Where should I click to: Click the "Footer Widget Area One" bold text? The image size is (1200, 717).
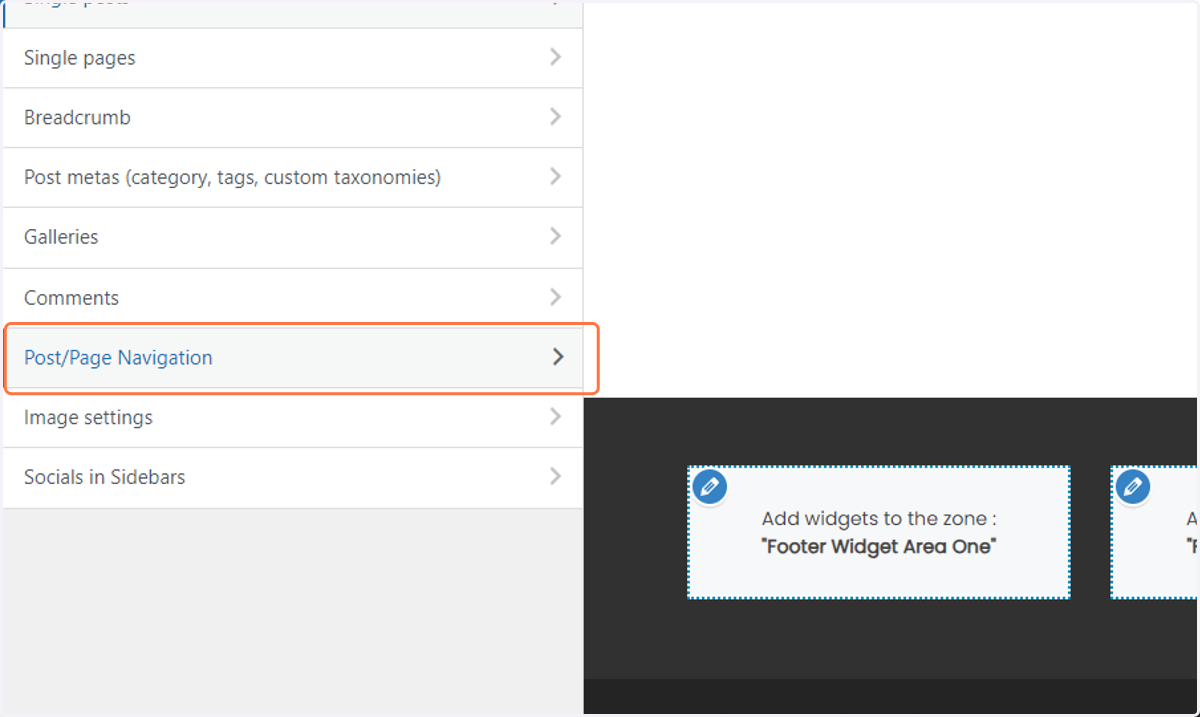[879, 547]
